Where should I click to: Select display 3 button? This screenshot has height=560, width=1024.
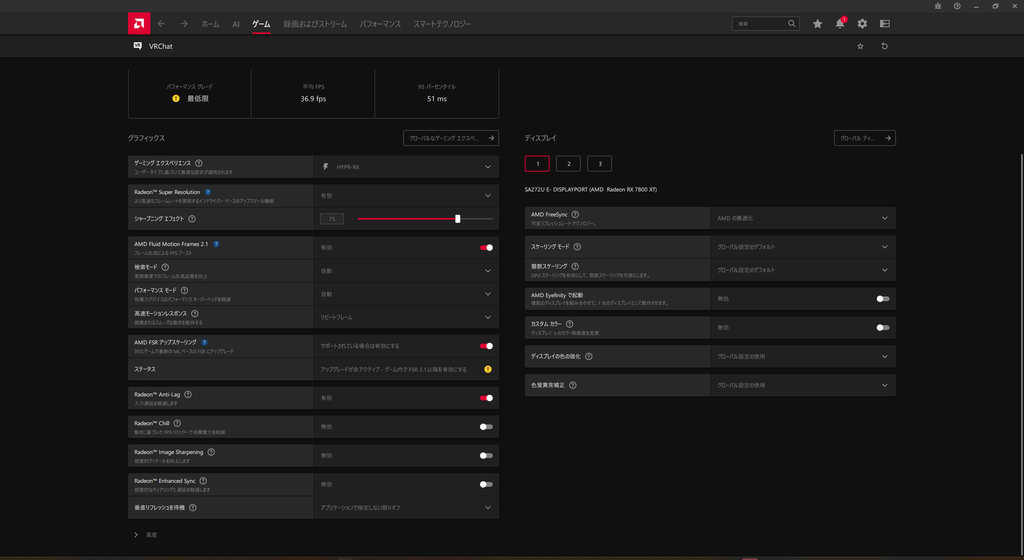(x=600, y=164)
